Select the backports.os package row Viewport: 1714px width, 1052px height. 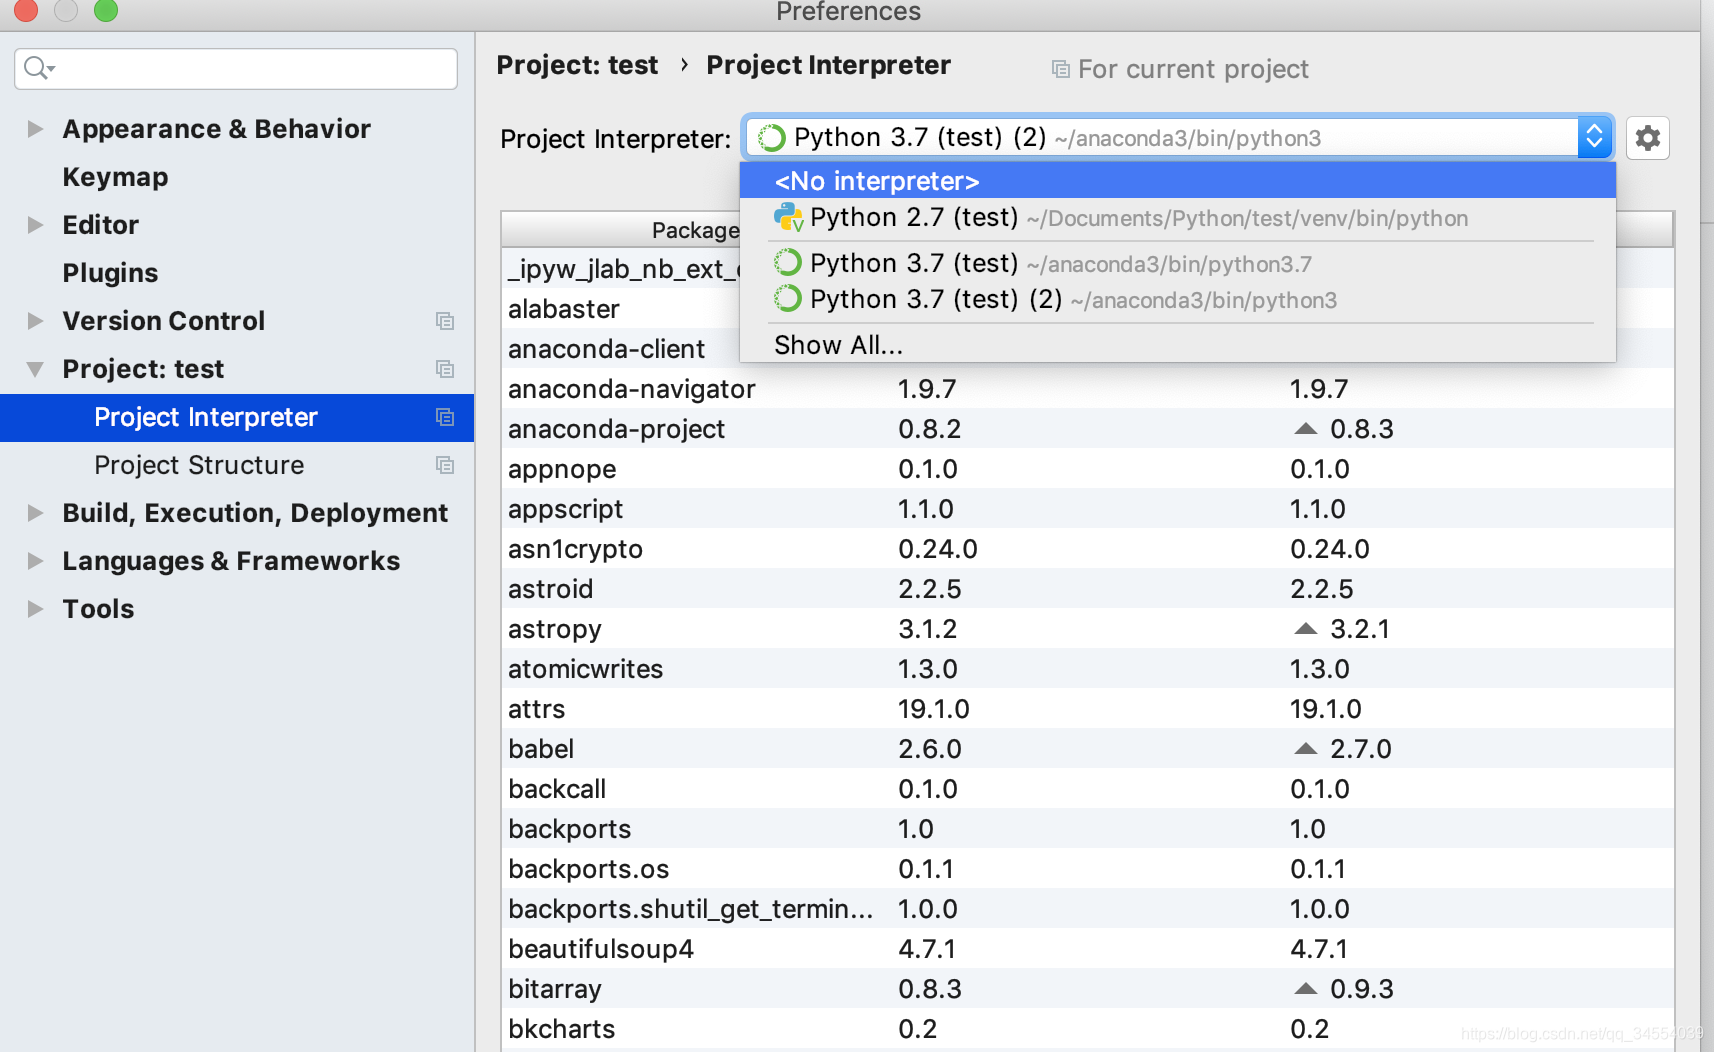[x=1087, y=869]
